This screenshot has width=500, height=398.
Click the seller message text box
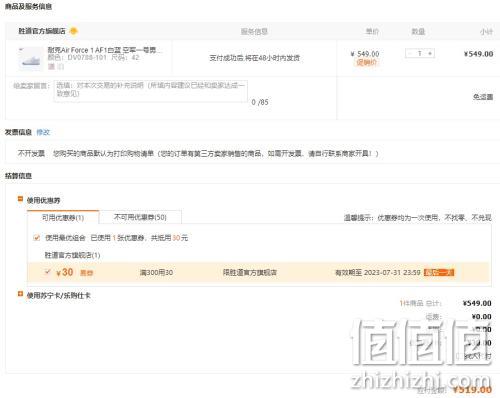point(151,91)
